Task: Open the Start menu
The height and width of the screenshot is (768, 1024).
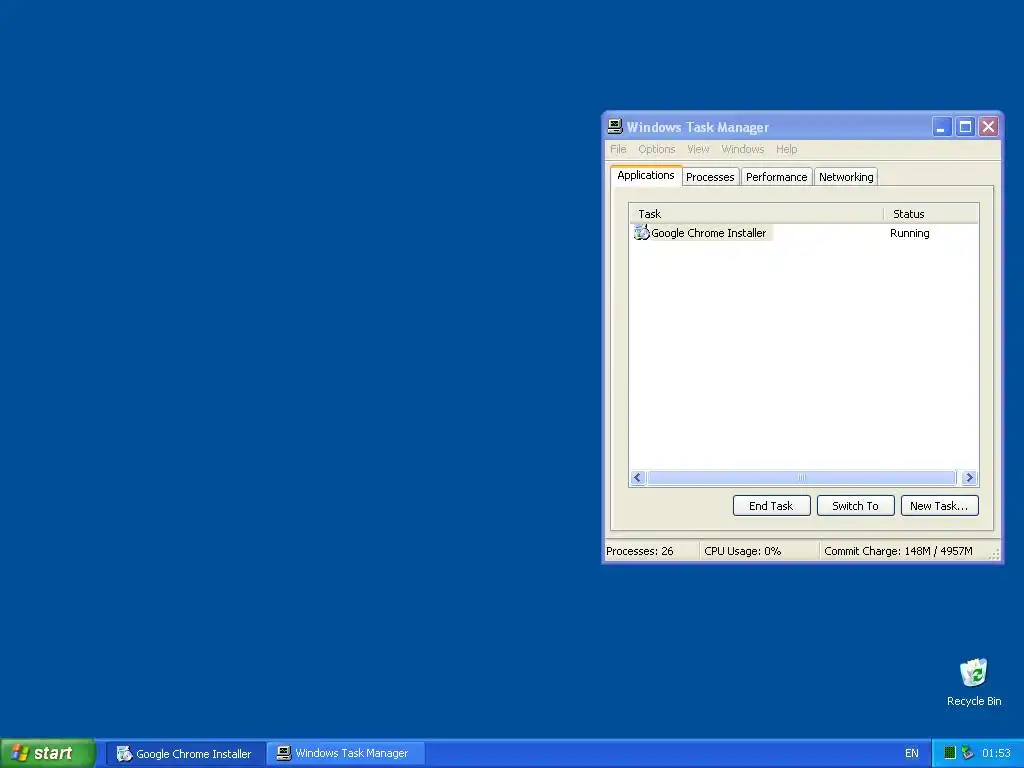Action: [48, 753]
